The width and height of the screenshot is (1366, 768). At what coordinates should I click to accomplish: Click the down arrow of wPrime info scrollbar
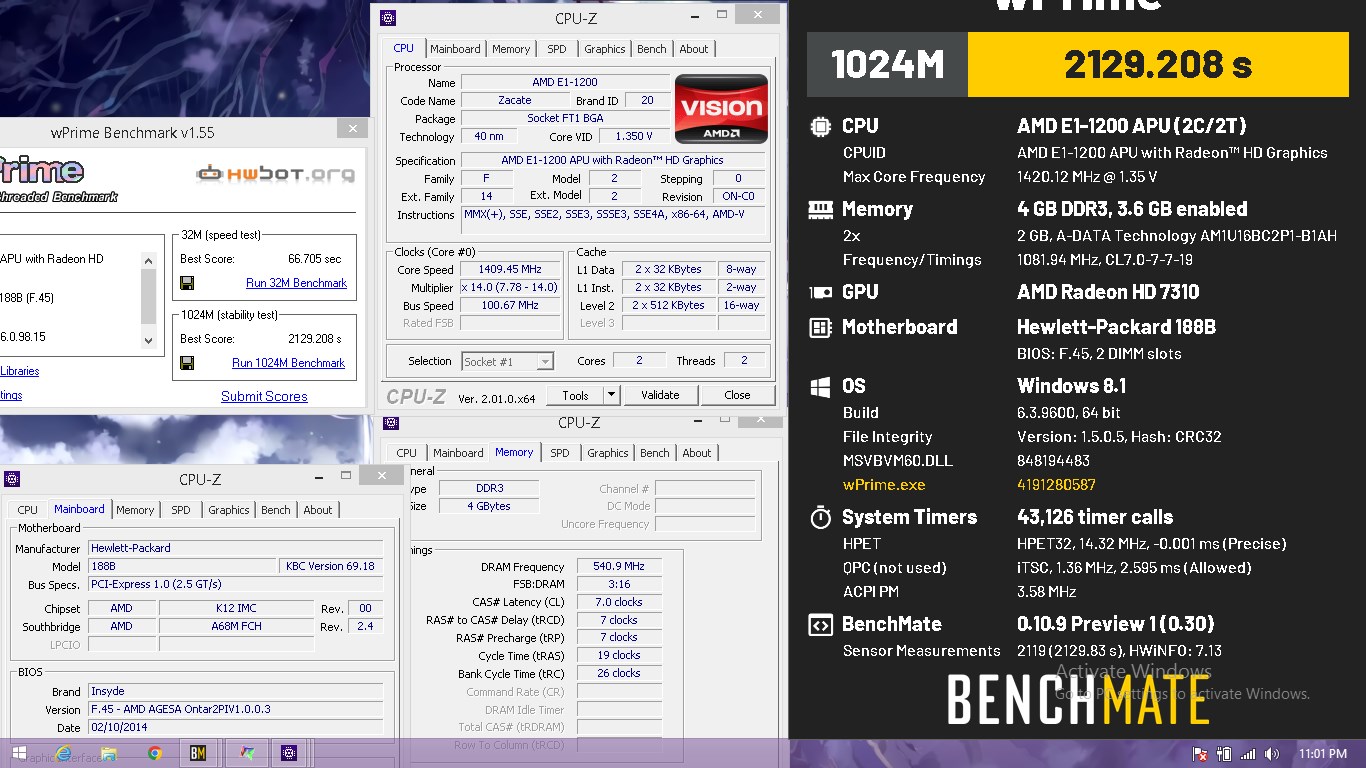[149, 340]
